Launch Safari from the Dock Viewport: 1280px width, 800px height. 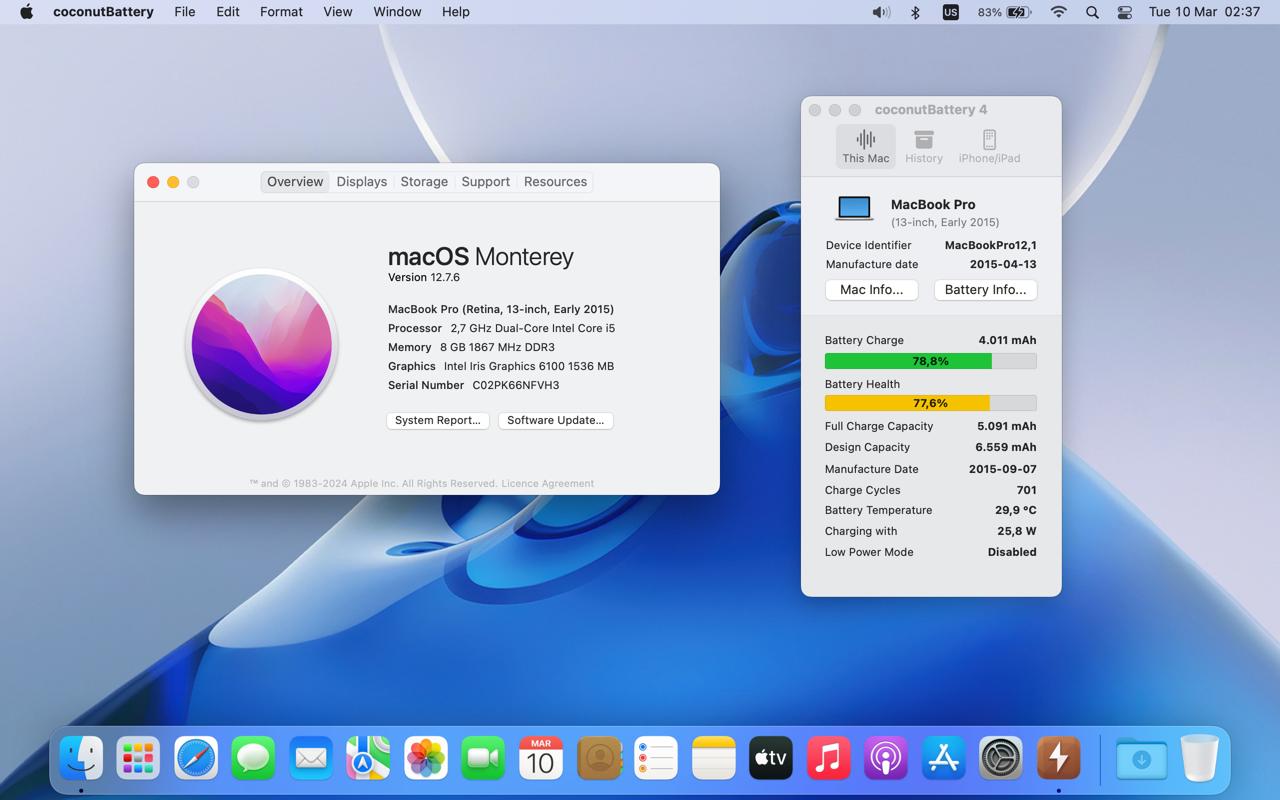(196, 758)
